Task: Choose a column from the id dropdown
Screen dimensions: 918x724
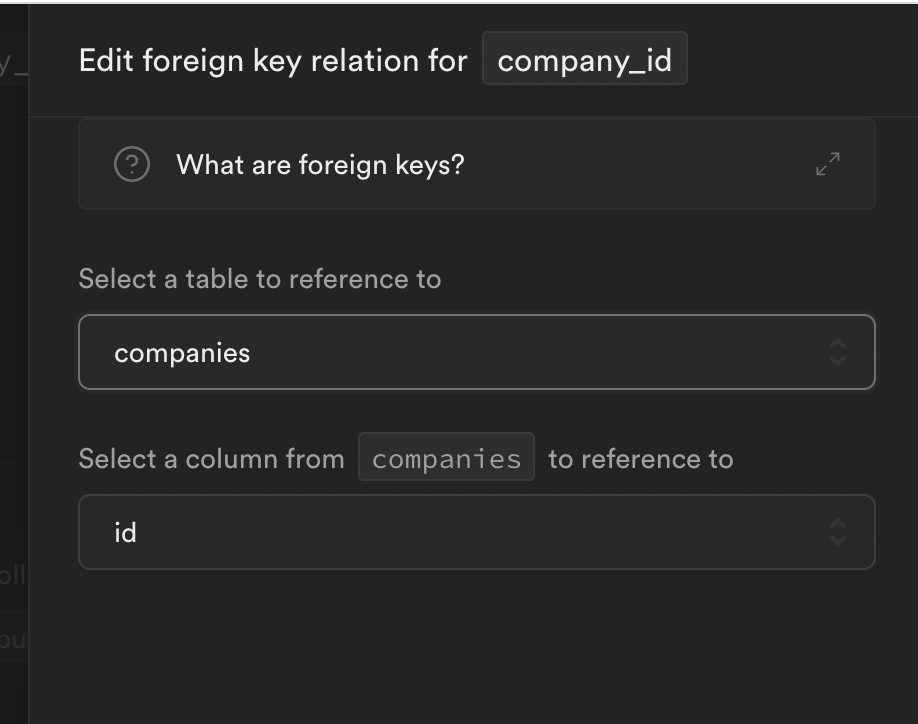Action: click(477, 532)
